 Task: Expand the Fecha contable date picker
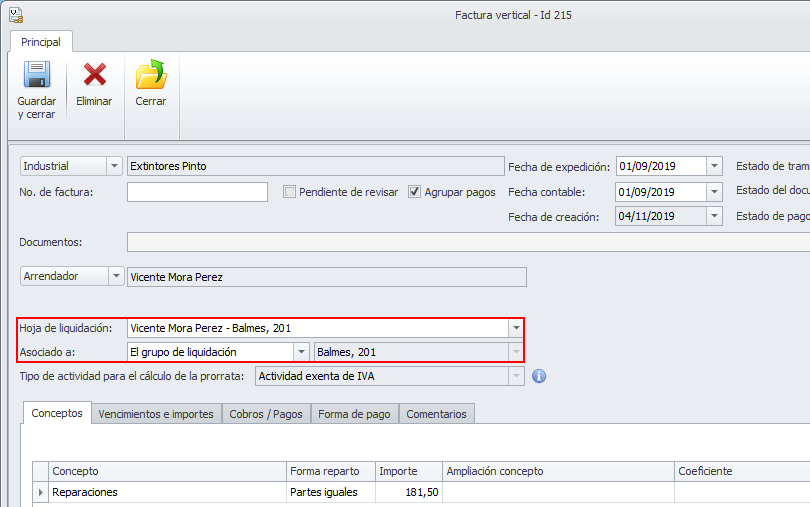(714, 192)
